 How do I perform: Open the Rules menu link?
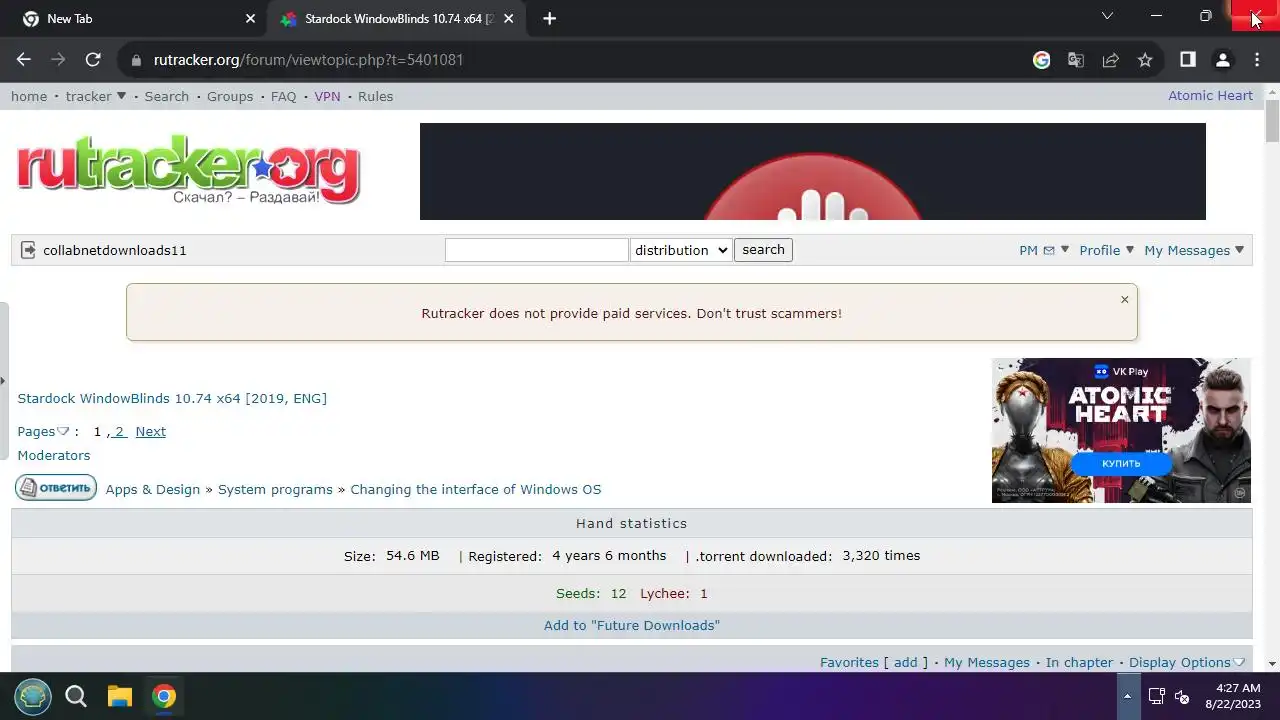(x=375, y=96)
